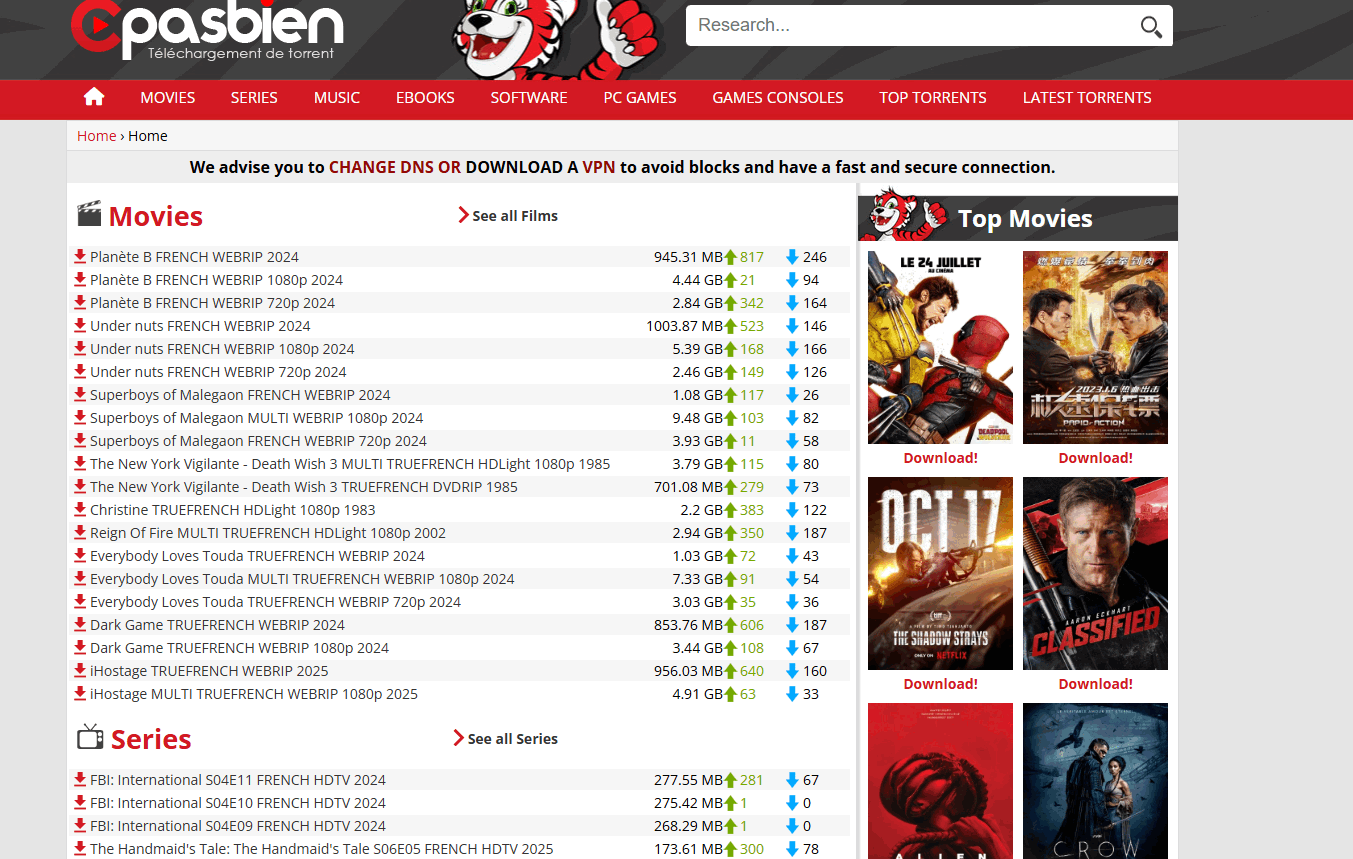This screenshot has height=859, width=1353.
Task: Click blue leechers arrow on Reign Of Fire row
Action: (x=792, y=533)
